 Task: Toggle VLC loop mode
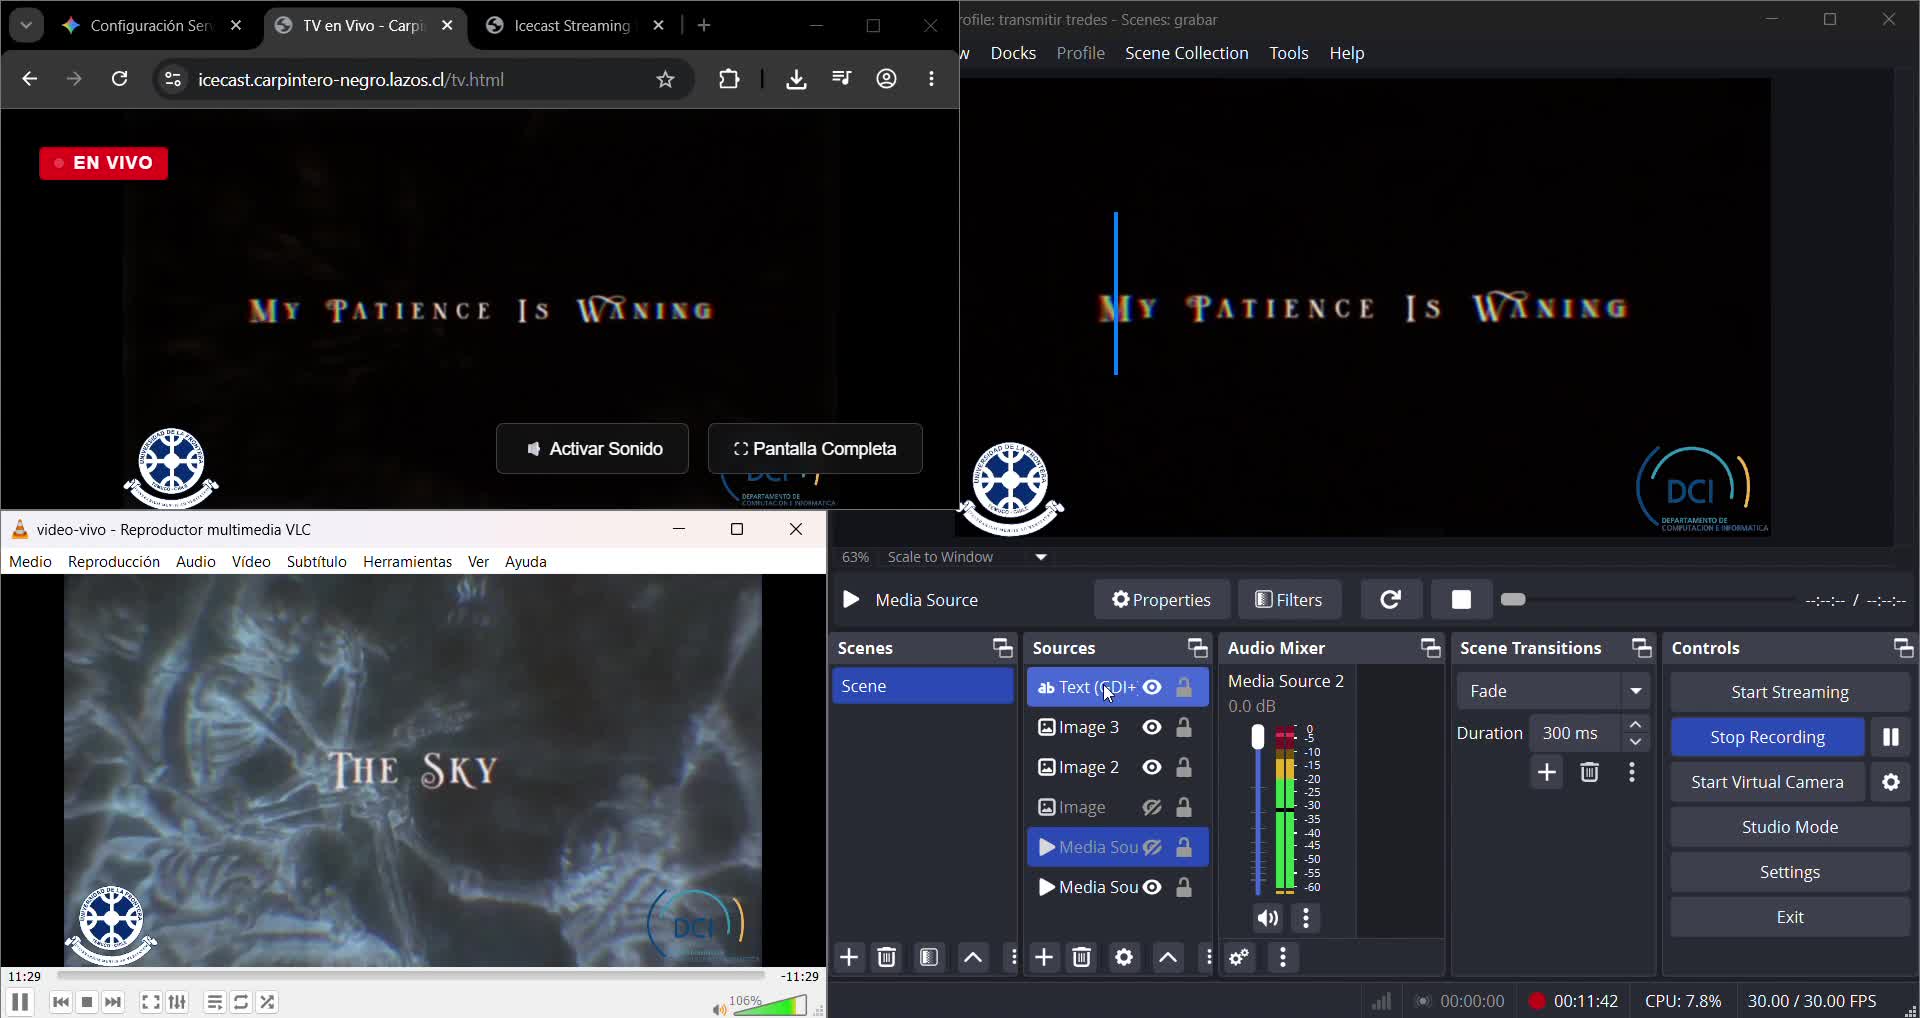coord(241,1002)
